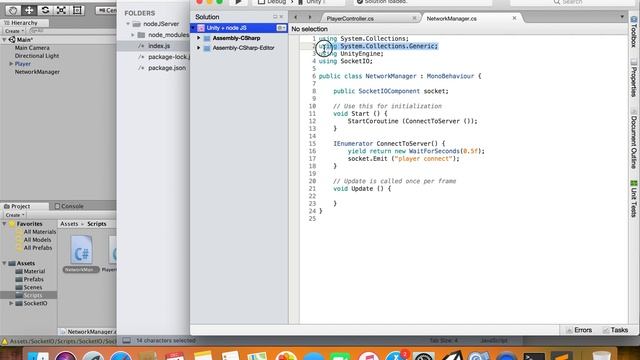Select the Rotate tool in Unity toolbar
This screenshot has width=640, height=360.
point(45,10)
